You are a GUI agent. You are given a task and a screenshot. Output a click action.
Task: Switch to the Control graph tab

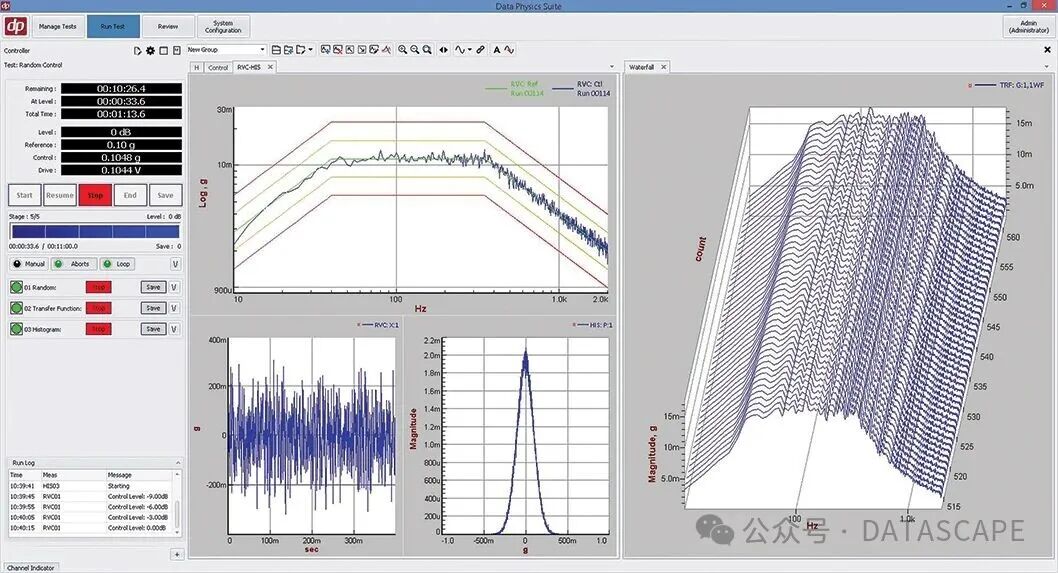point(218,67)
